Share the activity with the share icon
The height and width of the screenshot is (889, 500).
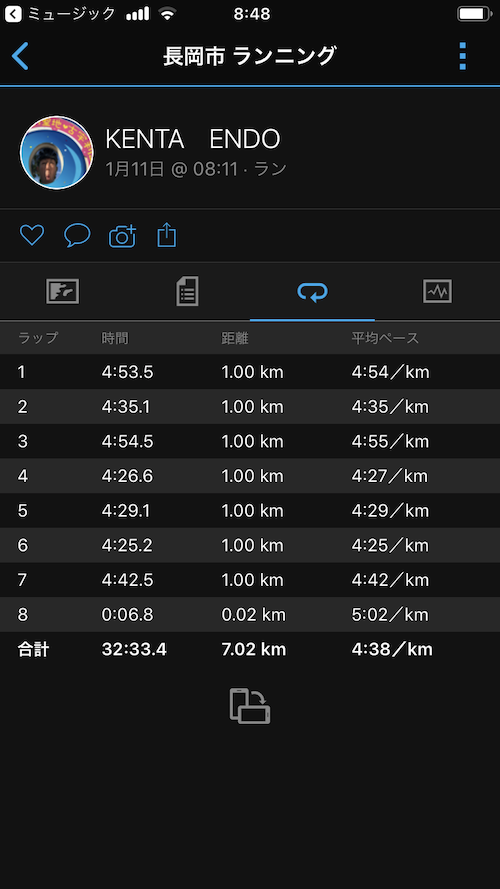point(167,235)
